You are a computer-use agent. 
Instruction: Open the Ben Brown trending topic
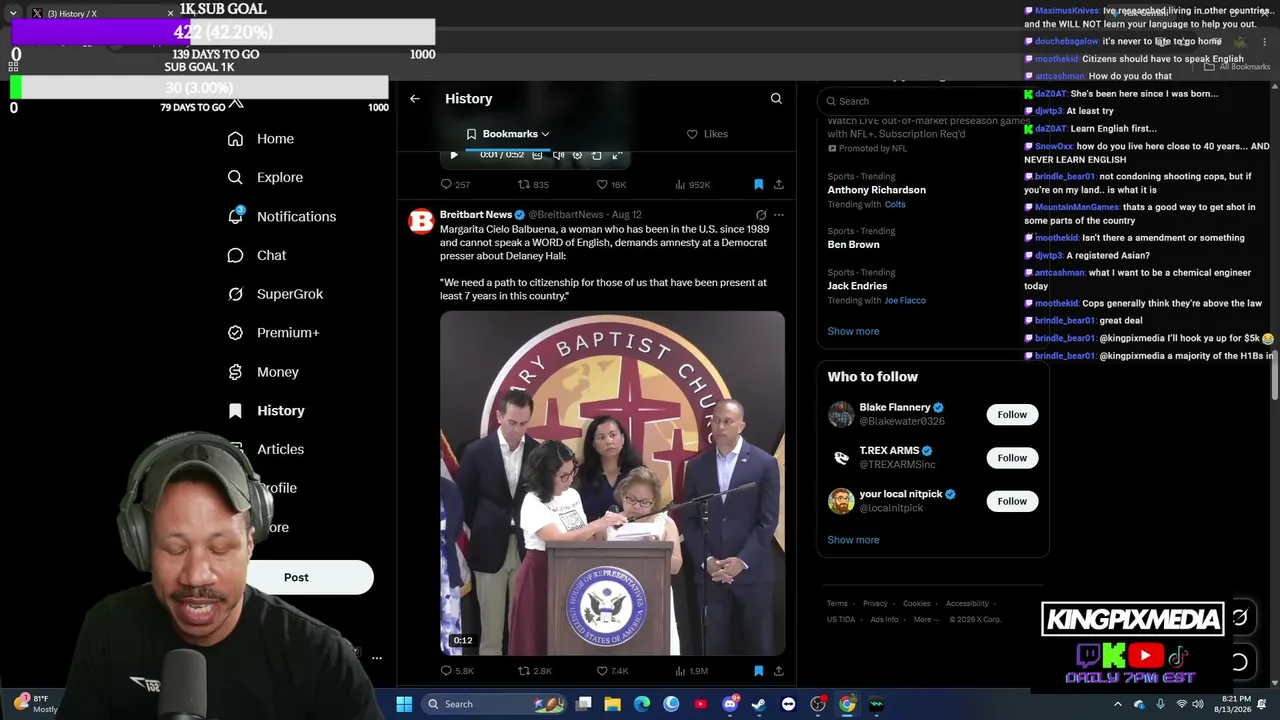(x=853, y=244)
